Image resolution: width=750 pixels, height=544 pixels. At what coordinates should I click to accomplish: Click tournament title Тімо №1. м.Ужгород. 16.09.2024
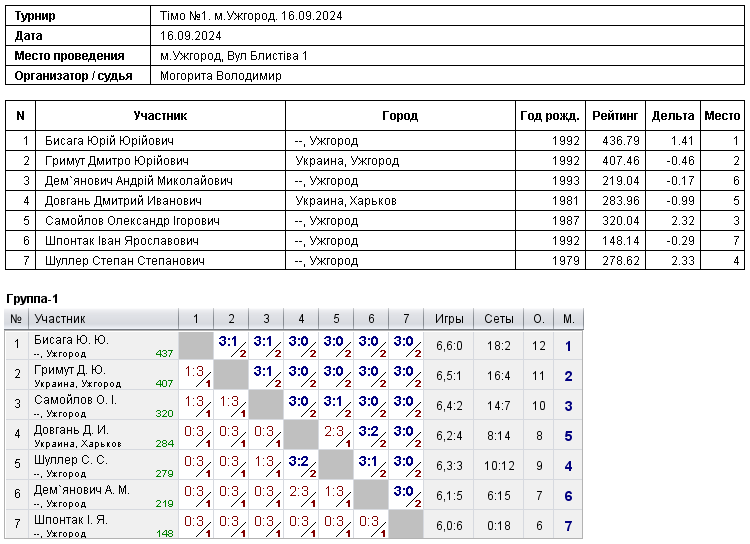coord(251,16)
